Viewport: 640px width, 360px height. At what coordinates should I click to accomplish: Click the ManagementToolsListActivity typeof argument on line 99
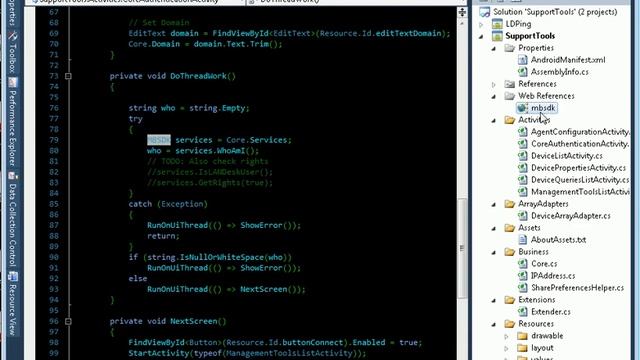289,353
